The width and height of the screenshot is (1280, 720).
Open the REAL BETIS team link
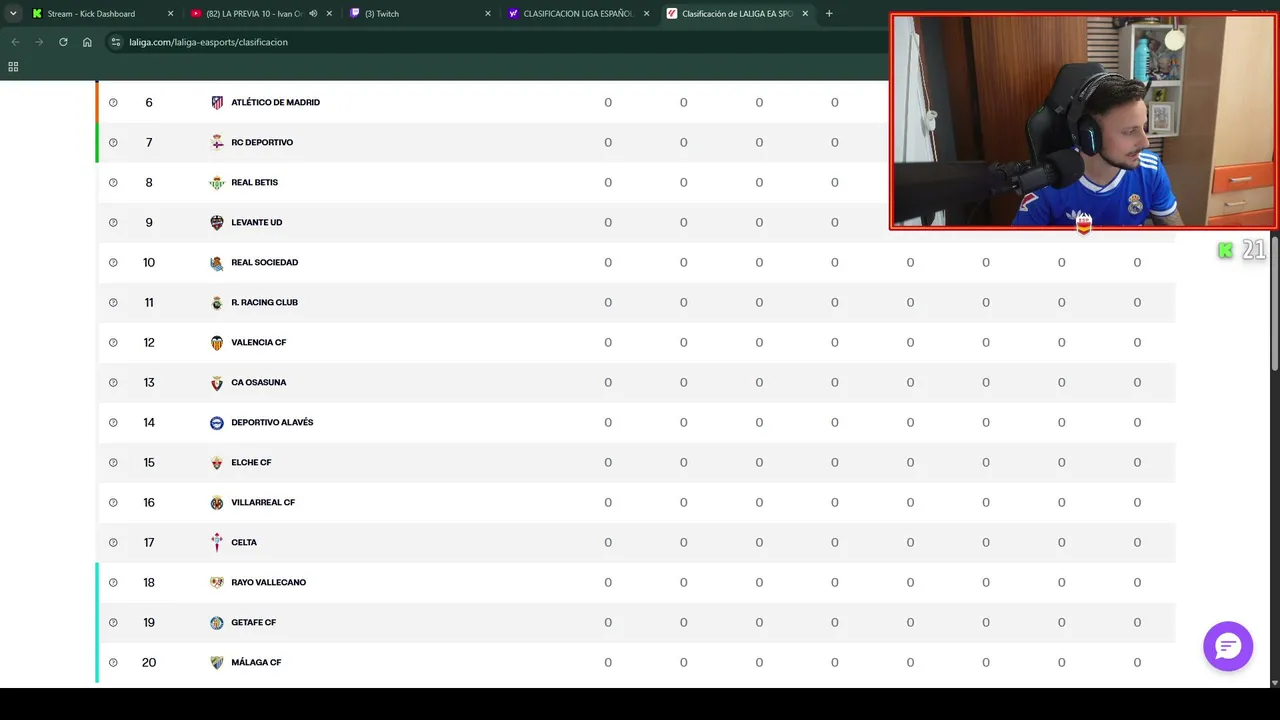tap(255, 182)
